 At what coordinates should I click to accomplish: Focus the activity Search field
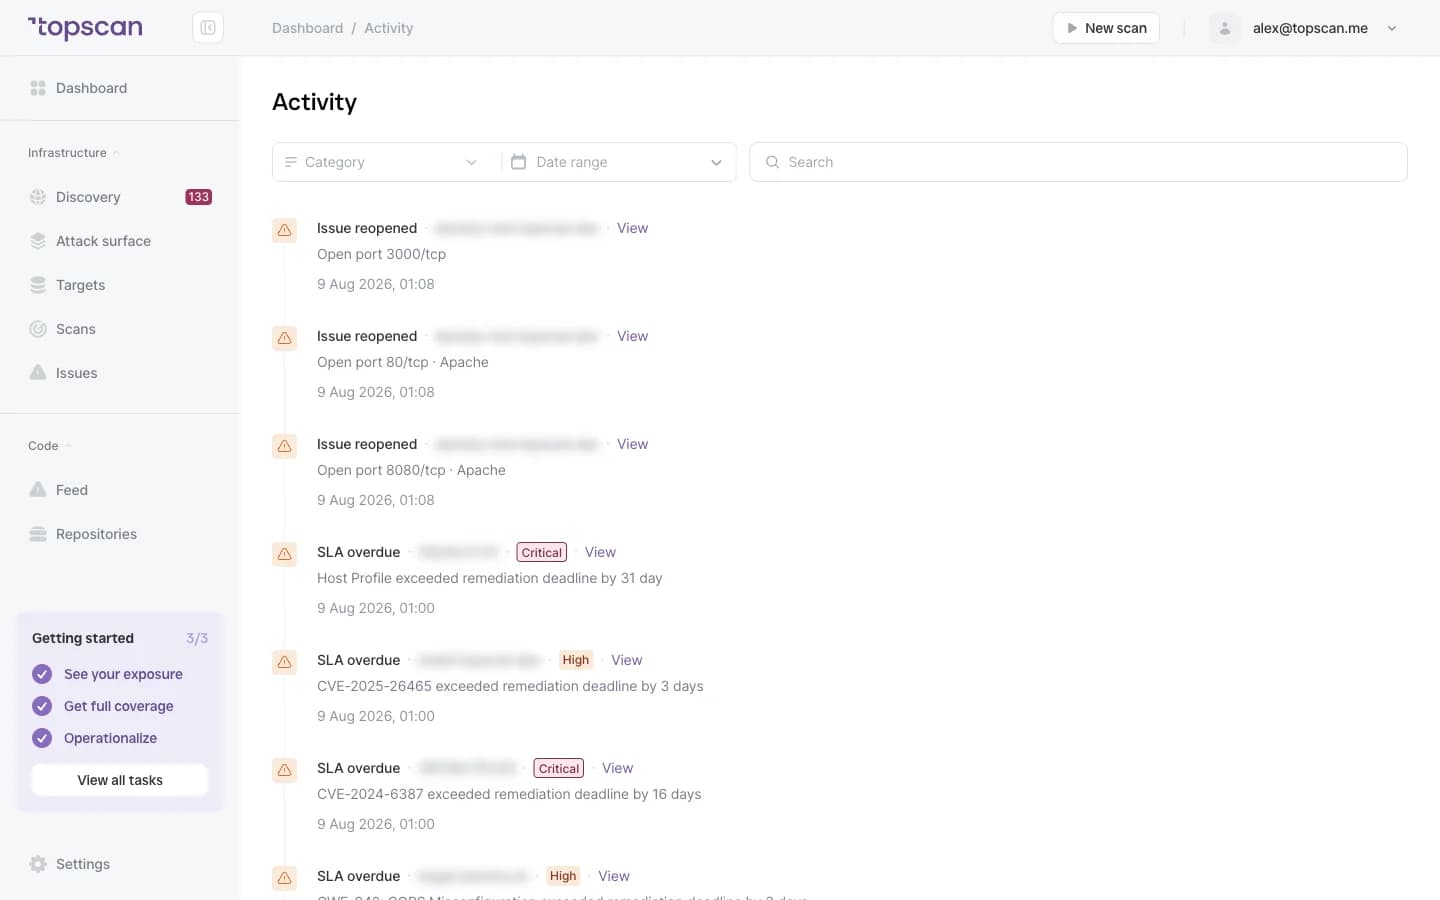[x=1079, y=162]
